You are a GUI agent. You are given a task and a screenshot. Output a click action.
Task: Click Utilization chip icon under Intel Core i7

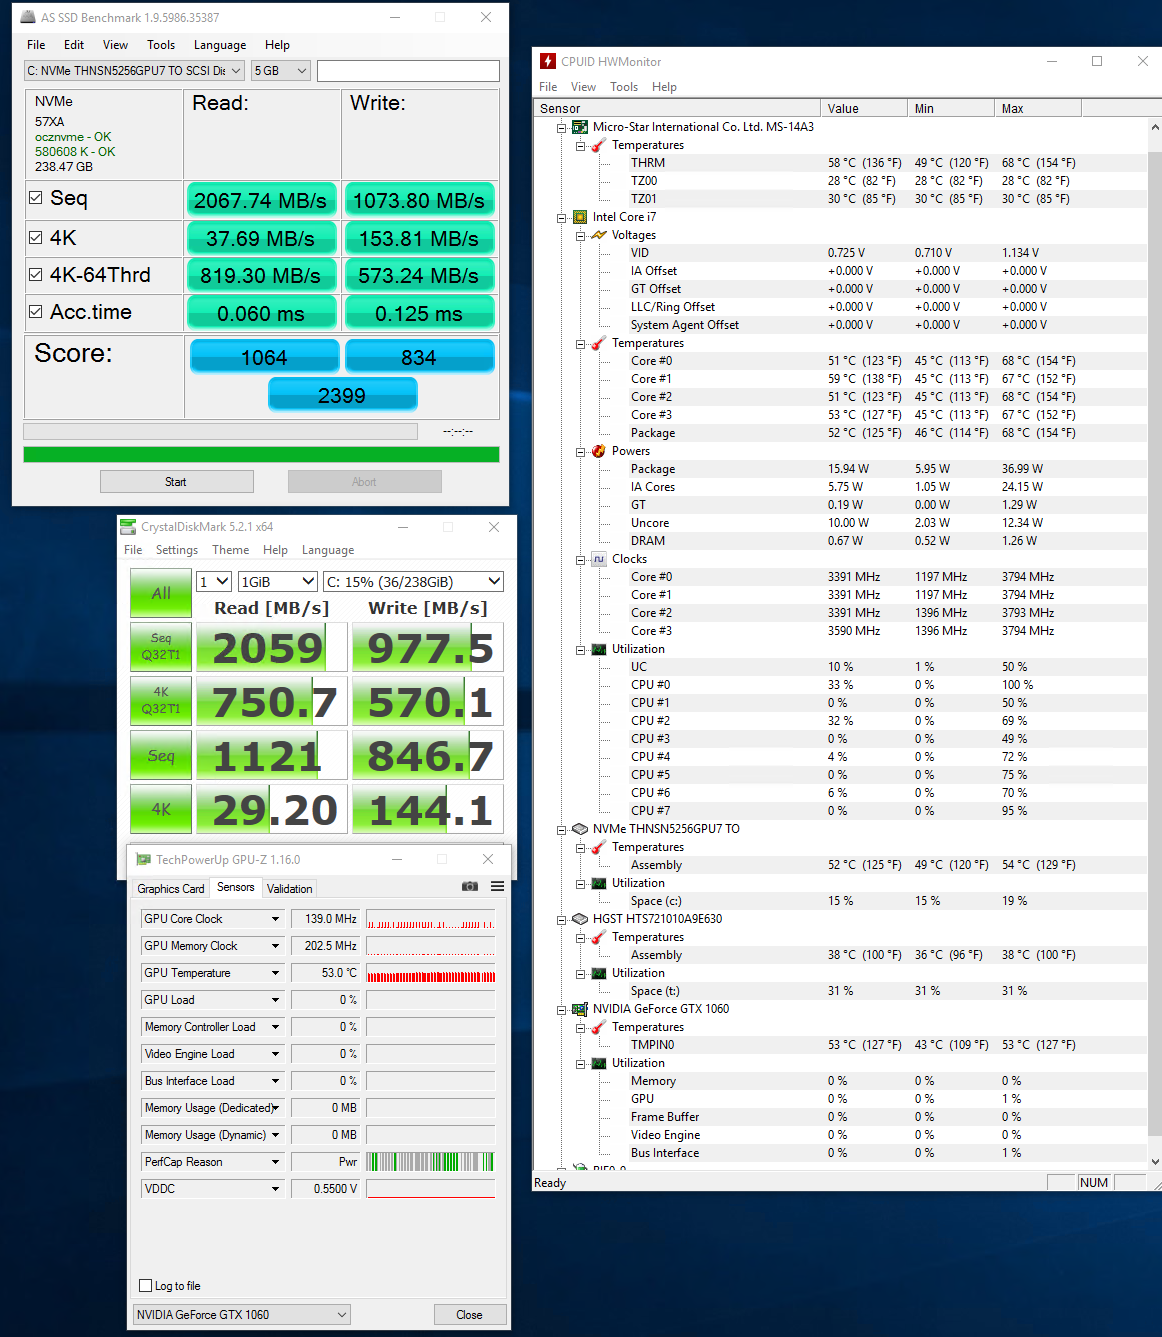[x=598, y=649]
